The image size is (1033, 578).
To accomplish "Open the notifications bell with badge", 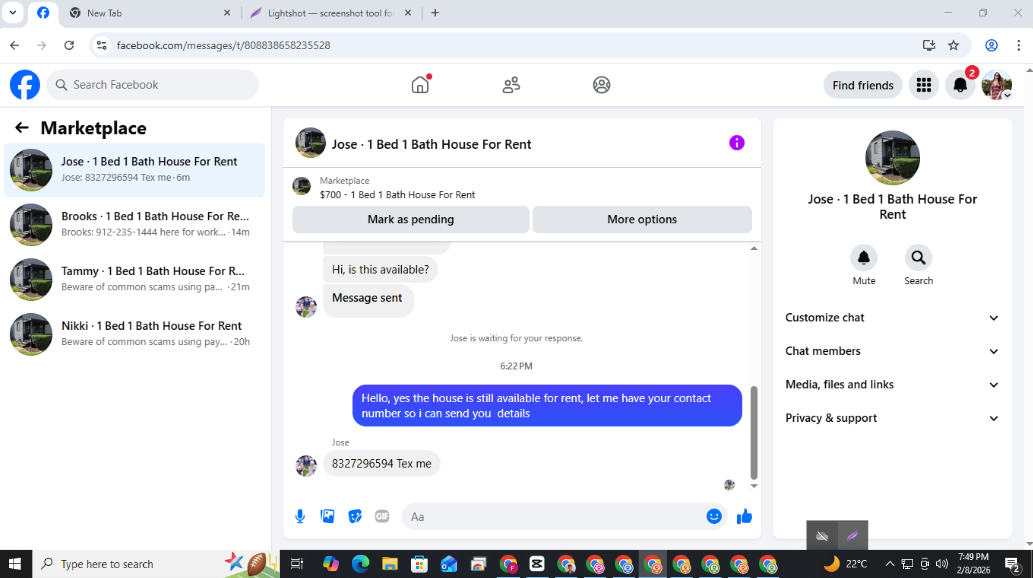I will coord(961,85).
